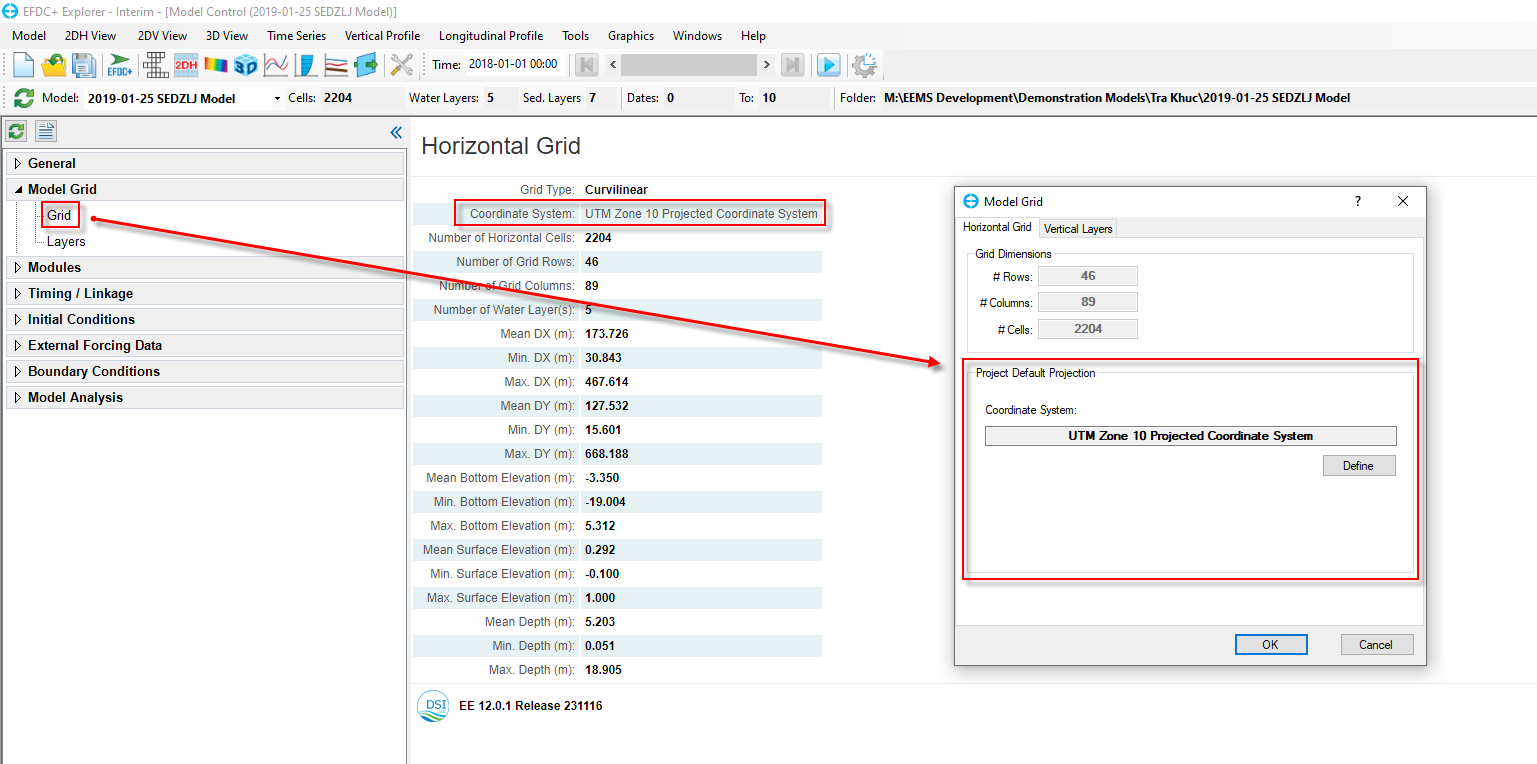Open a model with the folder icon

(x=53, y=65)
